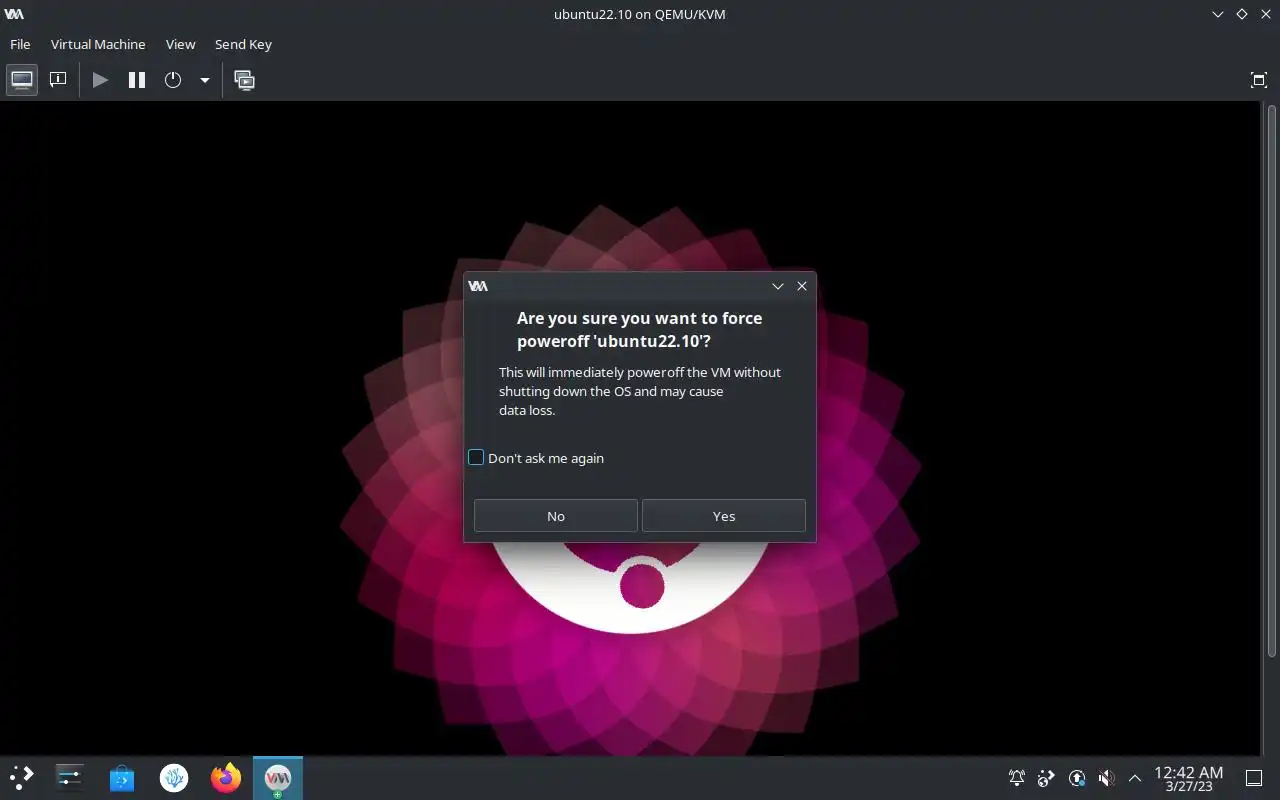
Task: Click the main window virt-manager title icon
Action: (14, 14)
